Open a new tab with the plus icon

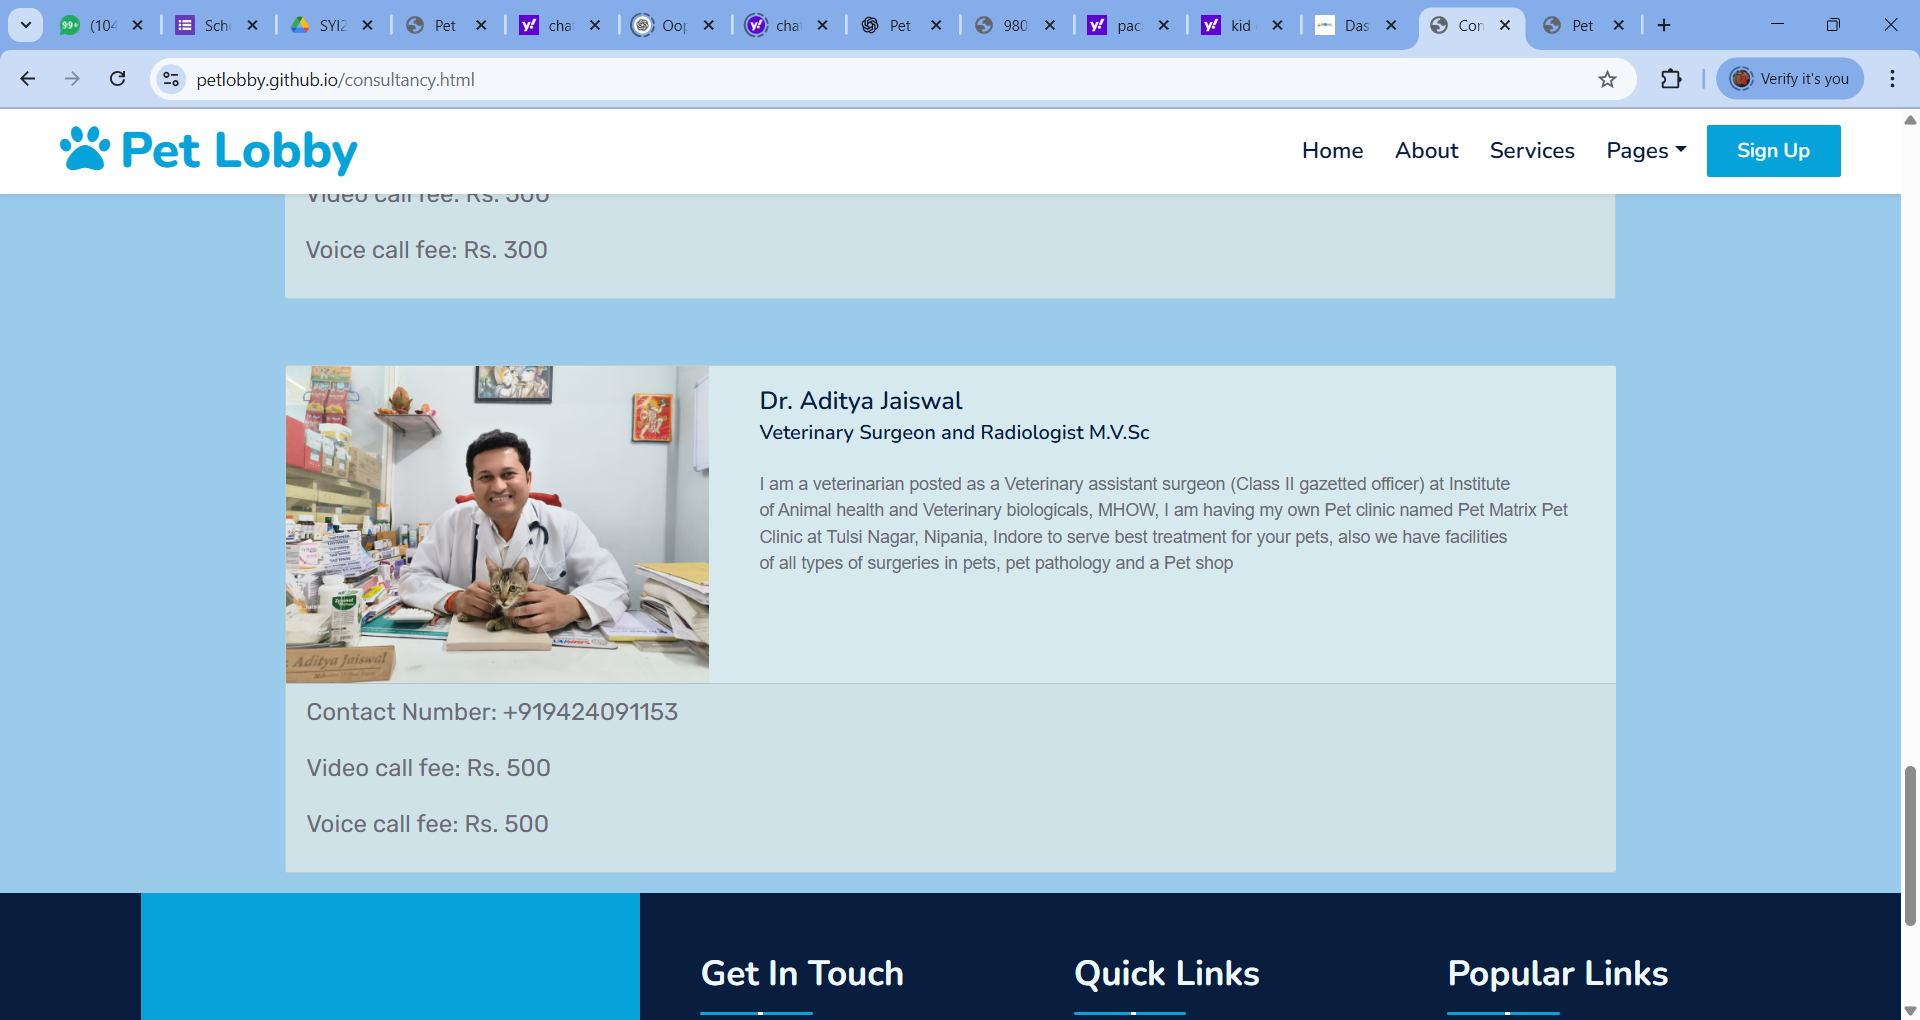1664,25
